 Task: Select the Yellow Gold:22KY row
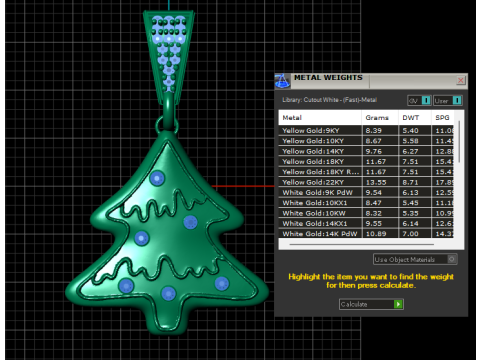pos(366,182)
